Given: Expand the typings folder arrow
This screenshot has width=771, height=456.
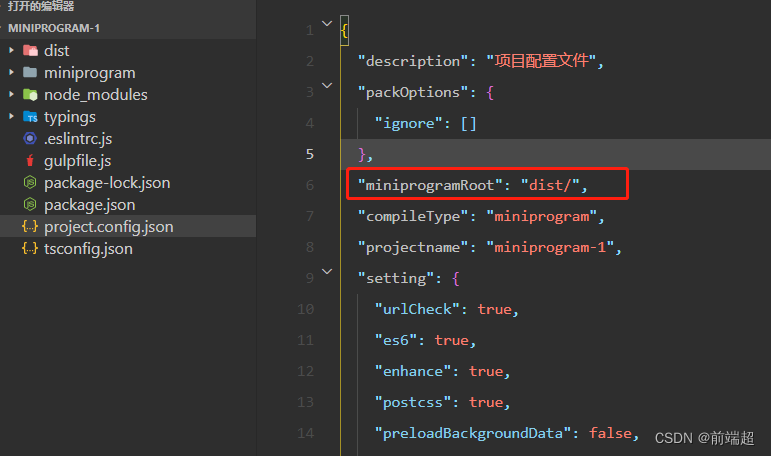Looking at the screenshot, I should point(11,116).
